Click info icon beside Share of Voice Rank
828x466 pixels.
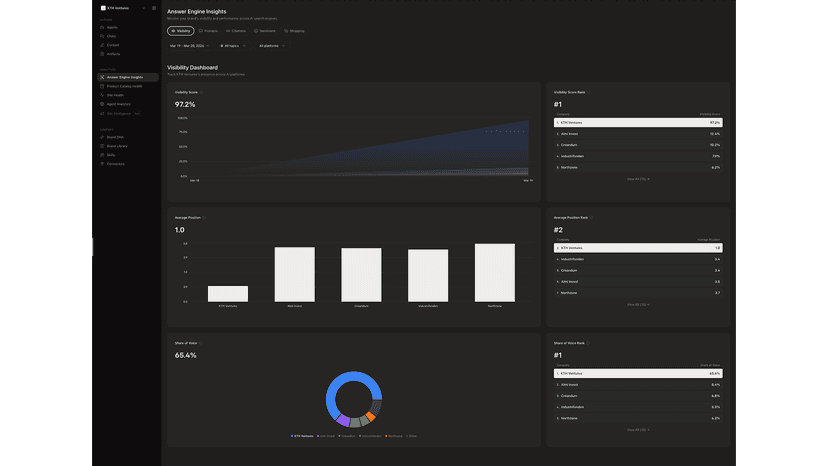pyautogui.click(x=588, y=343)
